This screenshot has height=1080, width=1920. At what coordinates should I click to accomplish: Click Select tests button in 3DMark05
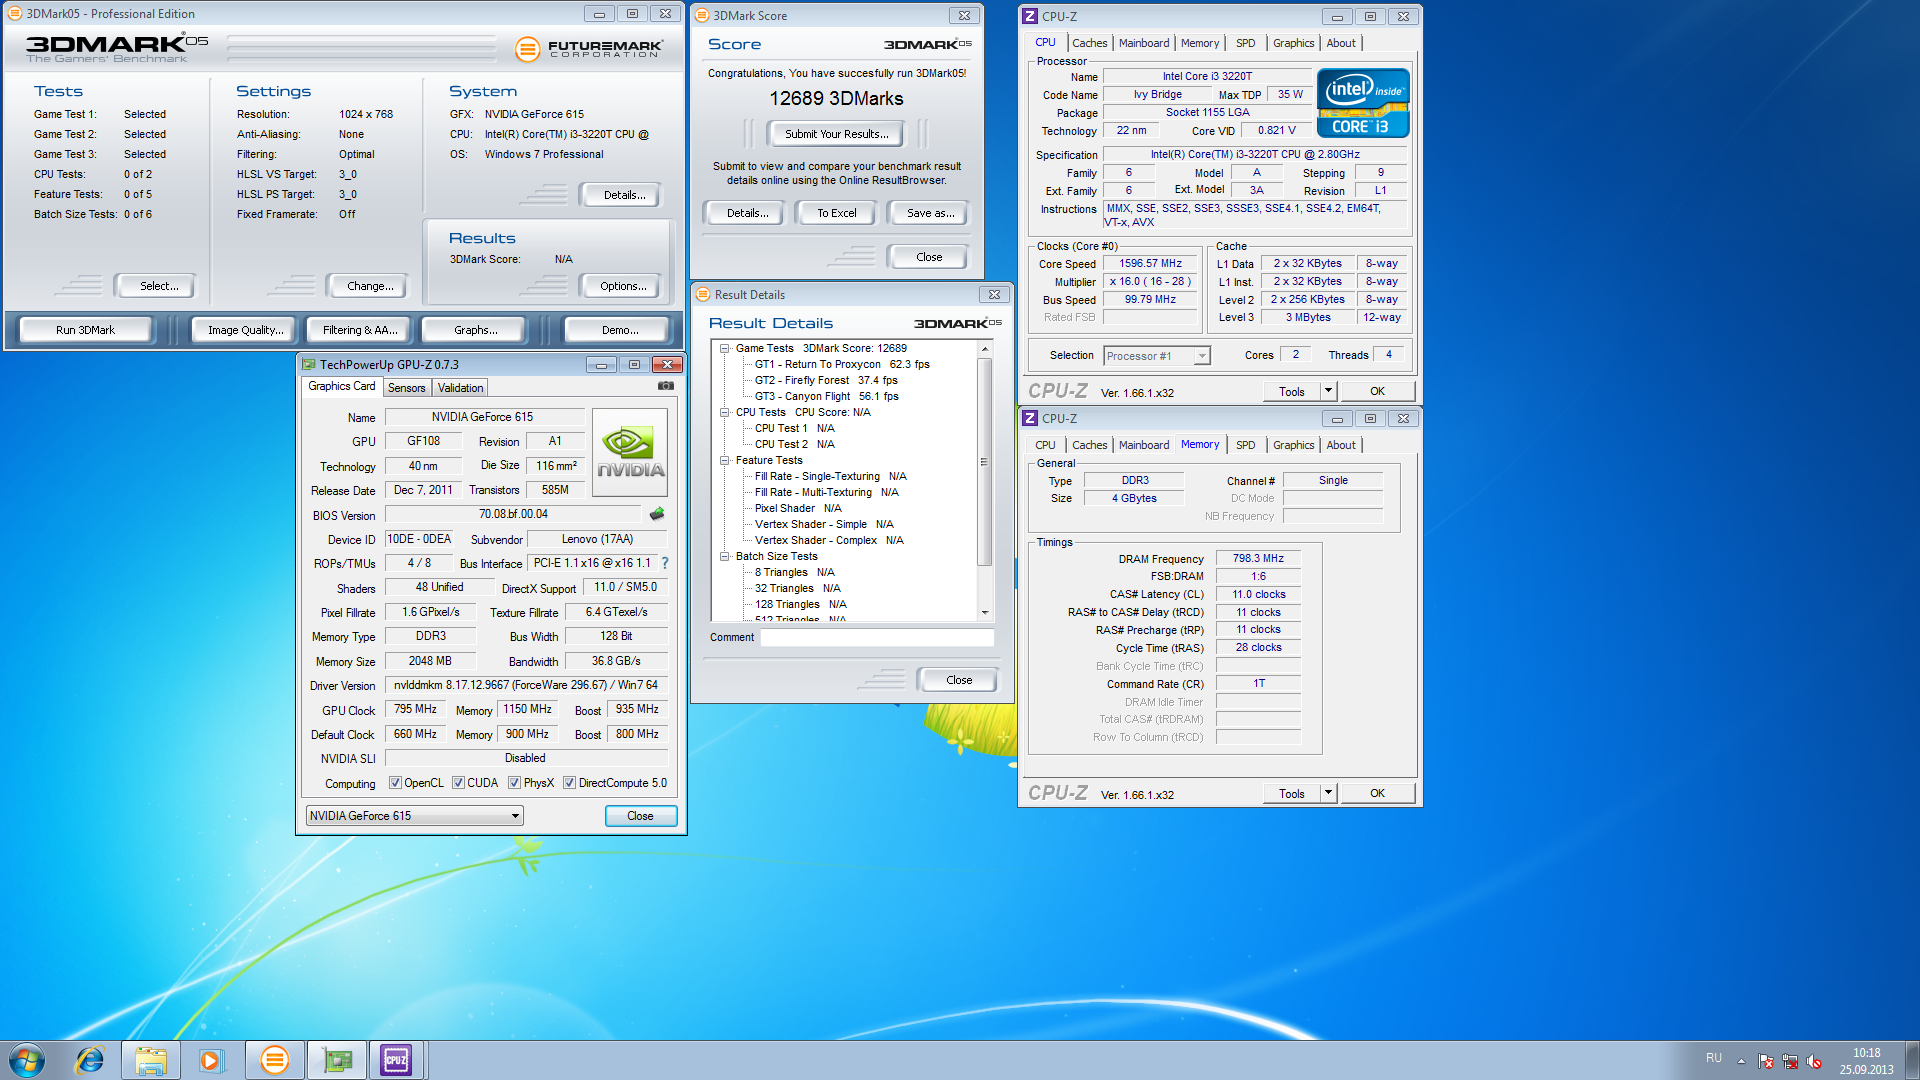158,286
